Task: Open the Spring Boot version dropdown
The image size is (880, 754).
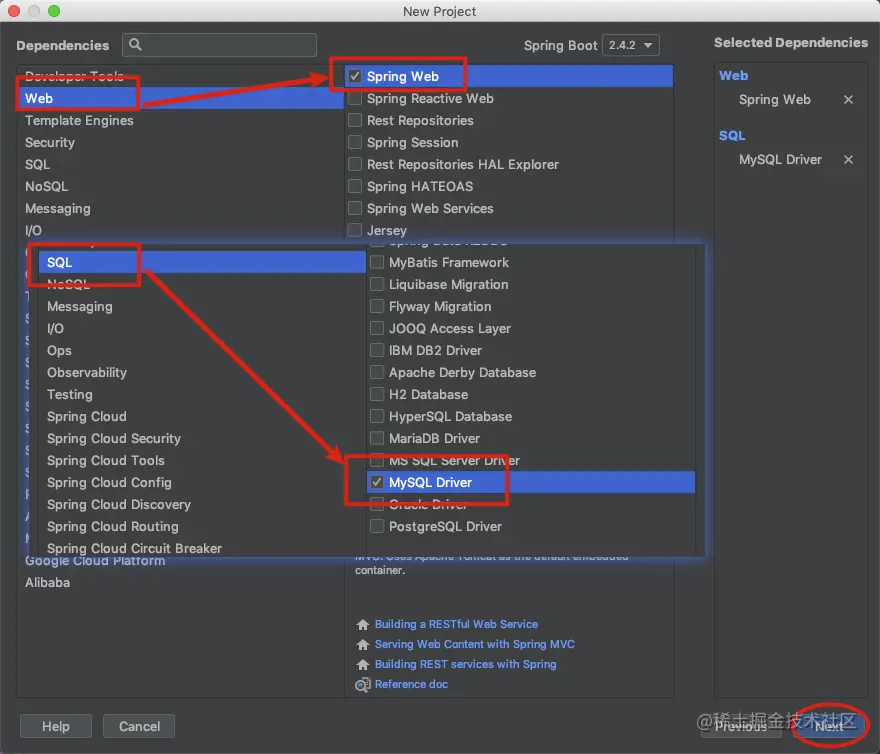Action: (x=630, y=45)
